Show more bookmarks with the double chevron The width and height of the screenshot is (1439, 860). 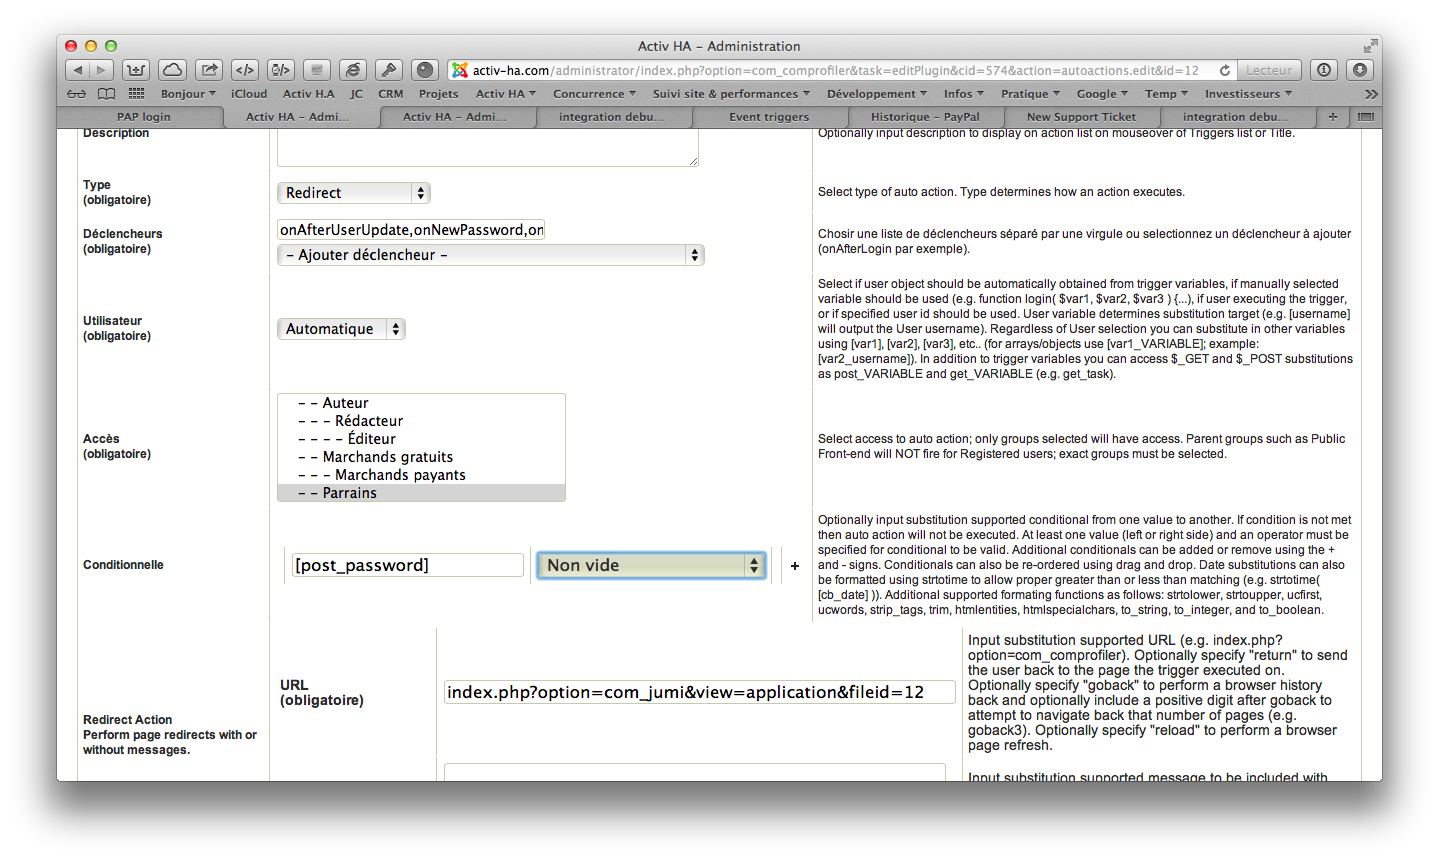click(x=1371, y=94)
